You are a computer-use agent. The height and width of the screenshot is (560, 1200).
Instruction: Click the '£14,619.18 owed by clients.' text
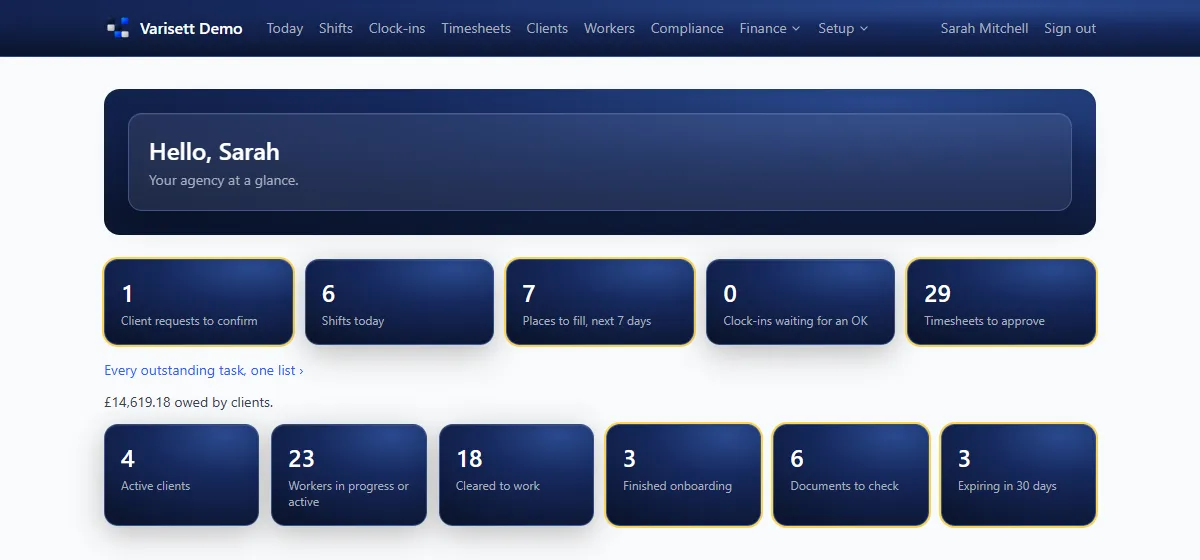189,402
